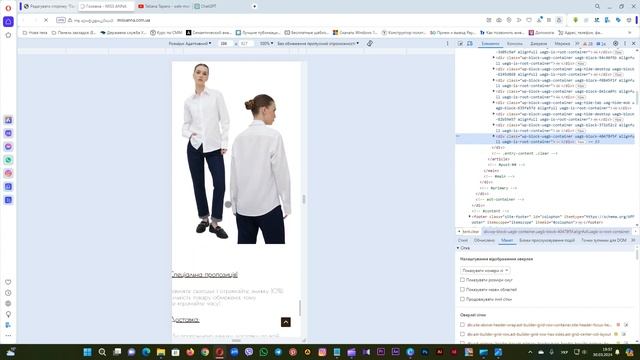Expand more DevTools main tabs chevron
The width and height of the screenshot is (640, 360).
coord(577,43)
